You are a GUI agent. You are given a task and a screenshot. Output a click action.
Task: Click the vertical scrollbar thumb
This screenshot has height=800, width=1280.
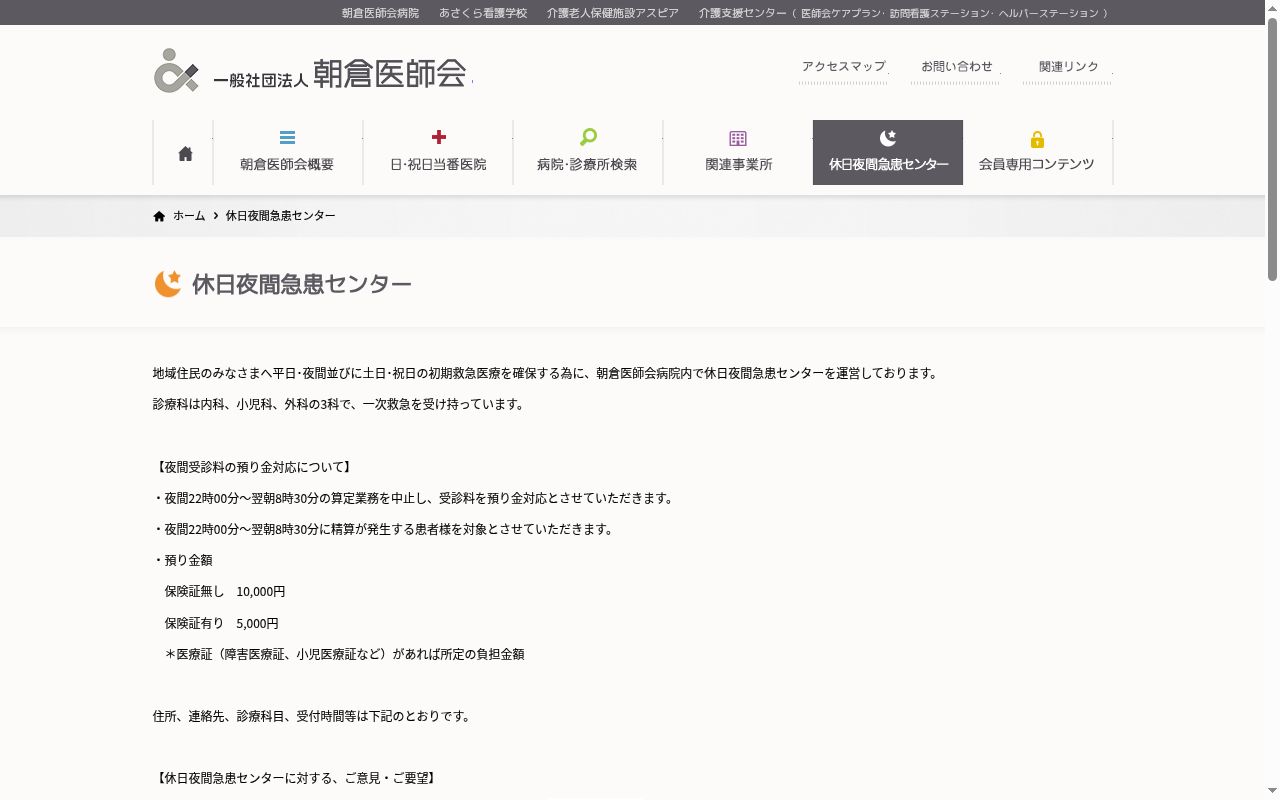[1272, 150]
